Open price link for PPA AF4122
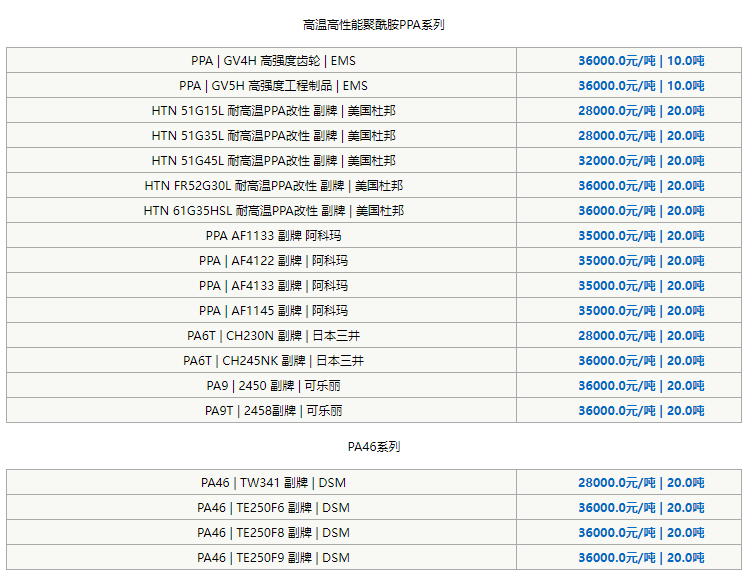The width and height of the screenshot is (750, 577). 641,260
